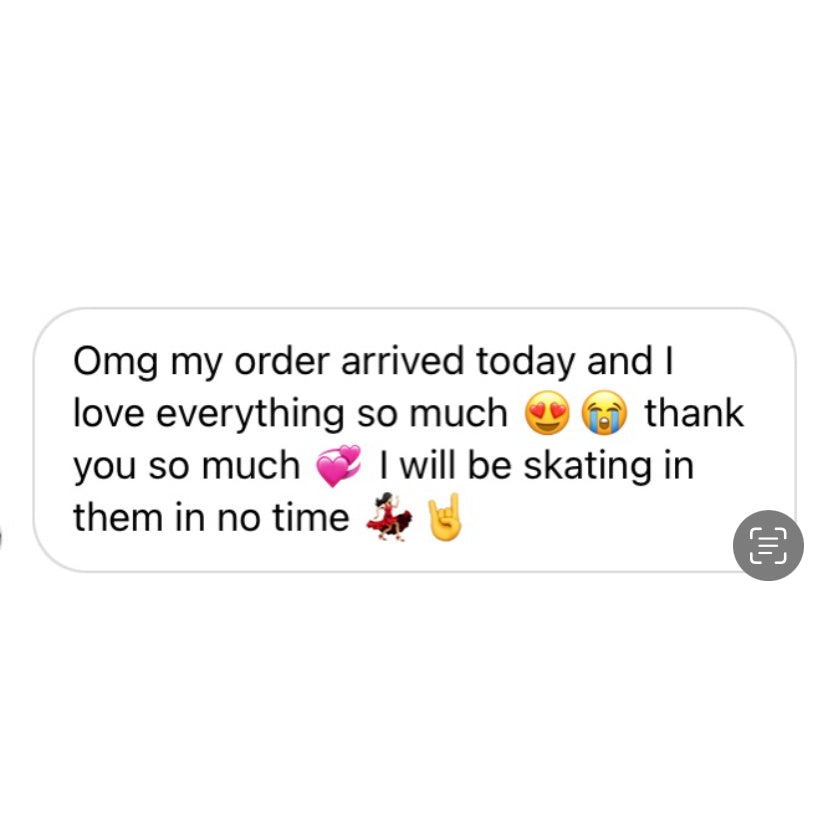The height and width of the screenshot is (834, 828).
Task: Click the word "everything" in second line
Action: coord(250,415)
